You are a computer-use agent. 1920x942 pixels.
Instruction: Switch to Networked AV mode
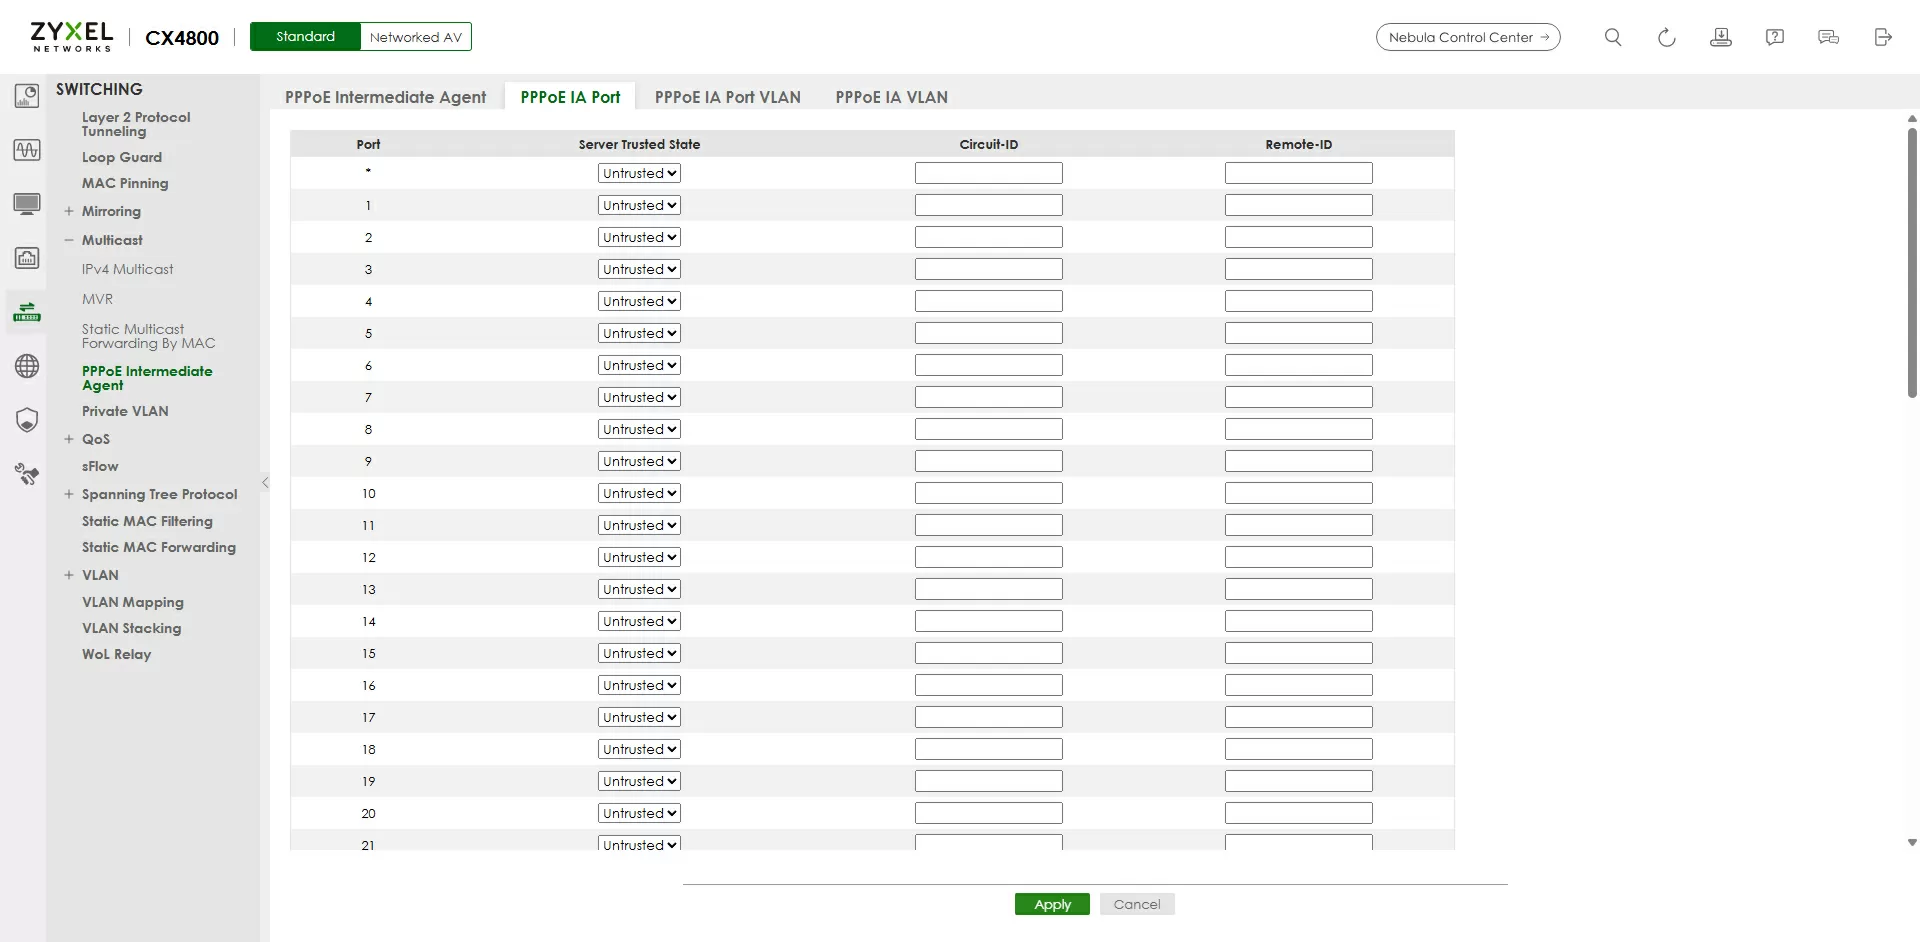(x=415, y=37)
